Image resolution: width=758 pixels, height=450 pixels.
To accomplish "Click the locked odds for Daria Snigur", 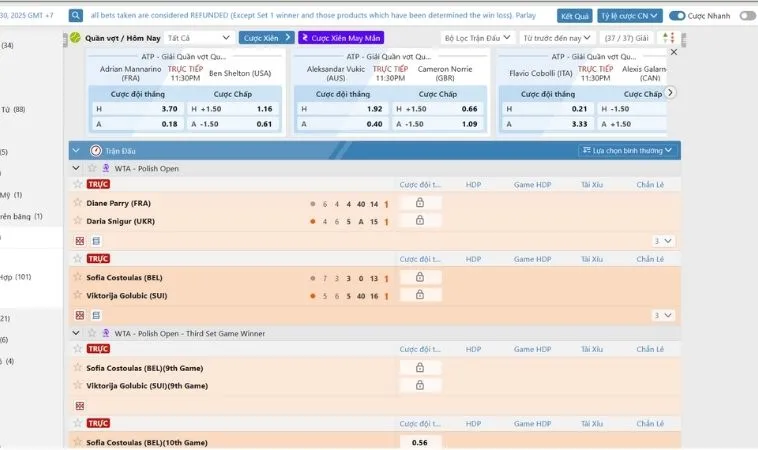I will pyautogui.click(x=419, y=221).
